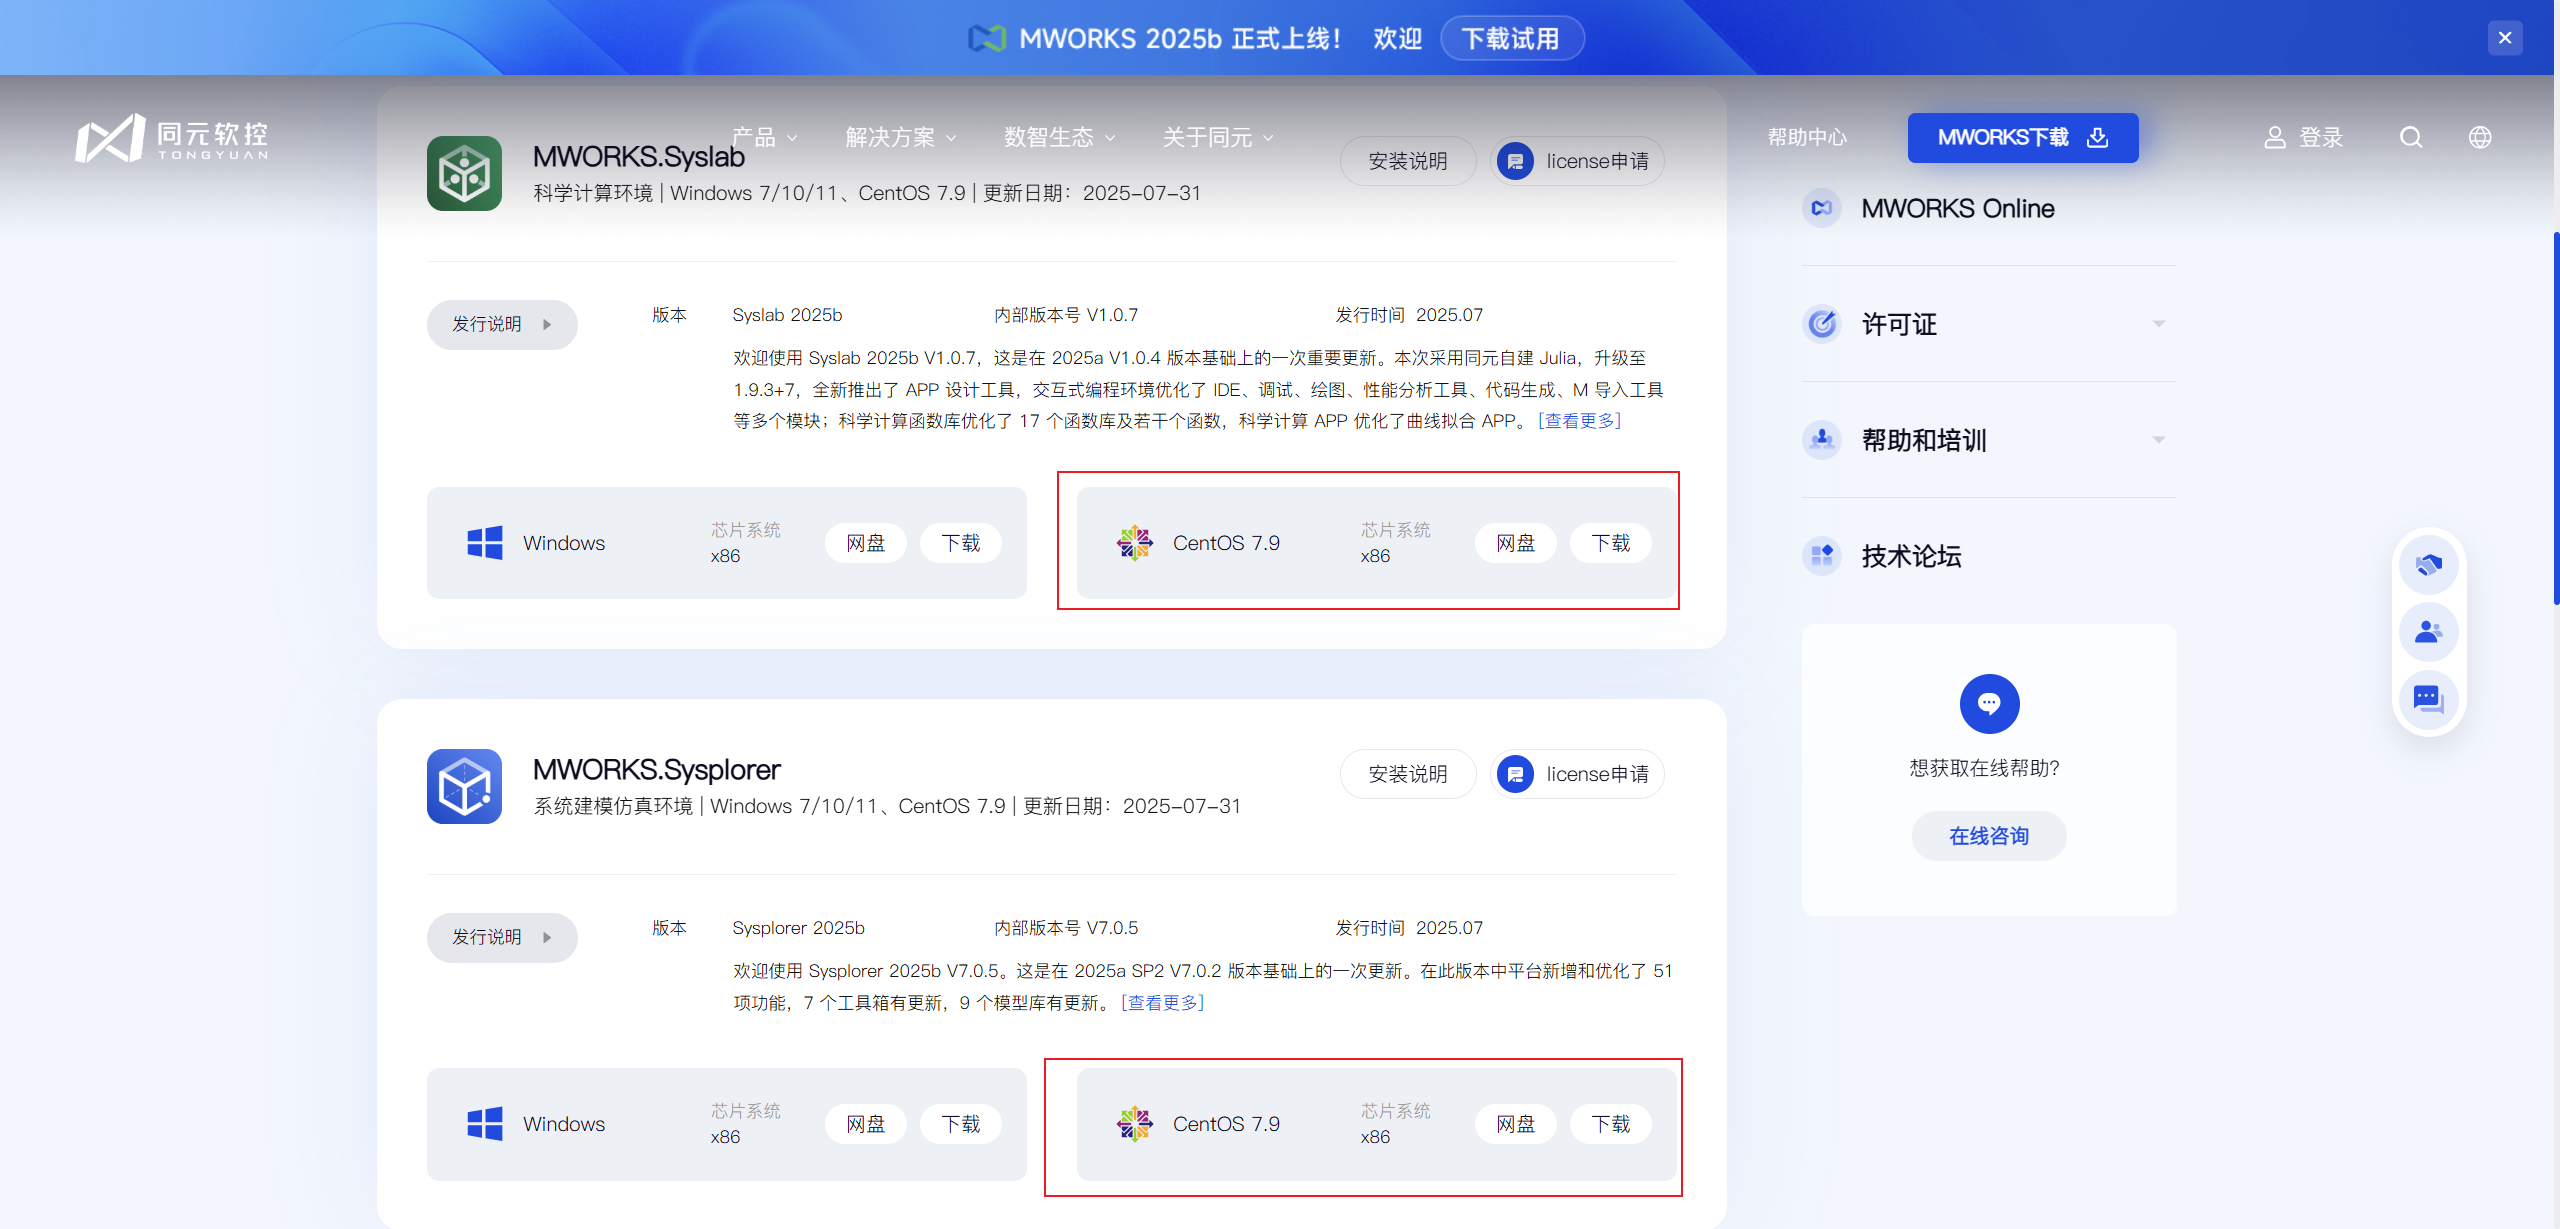The width and height of the screenshot is (2560, 1229).
Task: Open Sysplorer 安装说明
Action: coord(1407,774)
